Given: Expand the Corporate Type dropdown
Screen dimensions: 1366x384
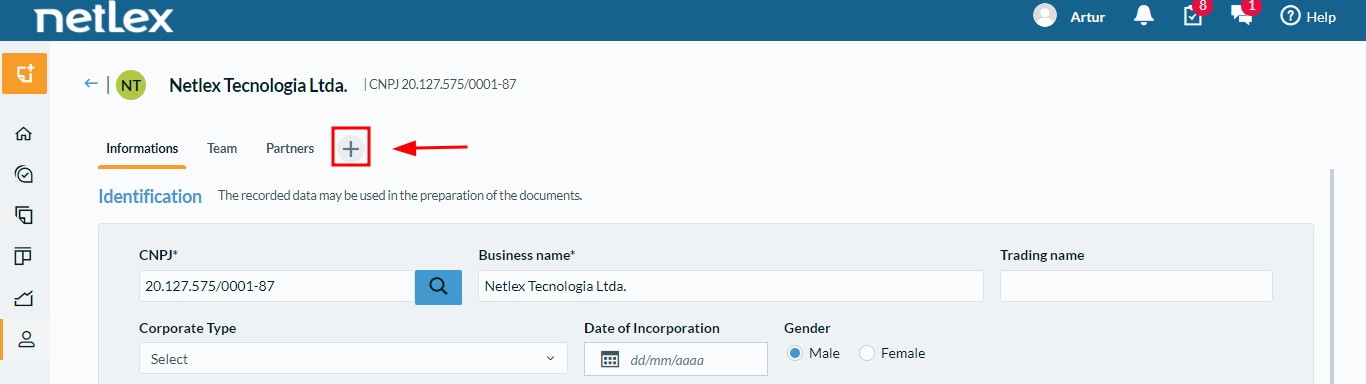Looking at the screenshot, I should click(x=353, y=358).
